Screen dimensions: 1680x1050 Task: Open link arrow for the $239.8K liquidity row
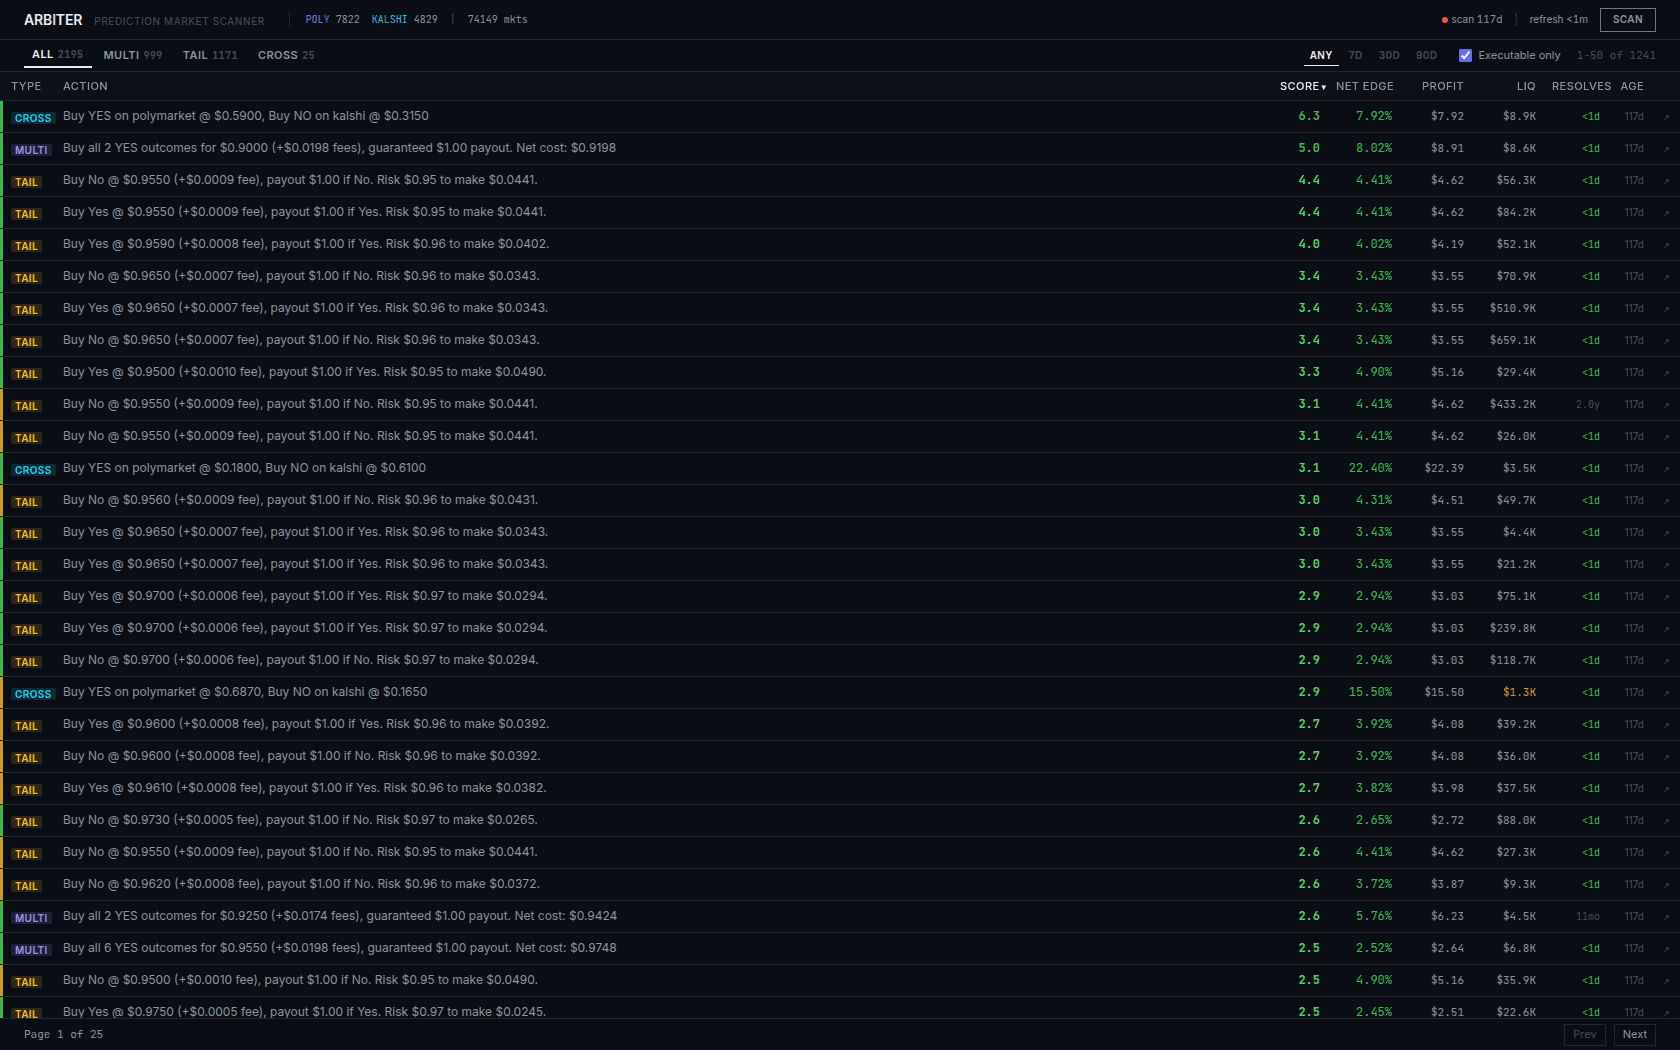(x=1666, y=629)
